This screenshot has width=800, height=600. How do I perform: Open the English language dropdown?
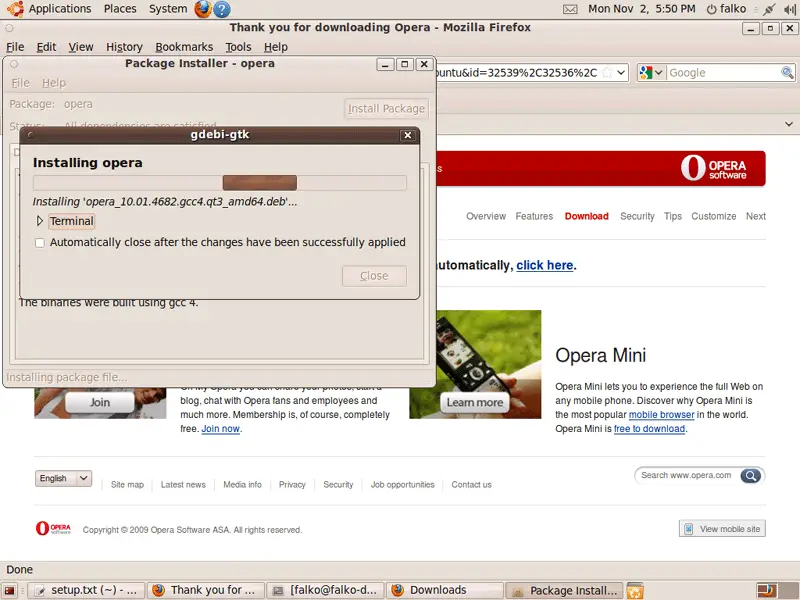[63, 479]
